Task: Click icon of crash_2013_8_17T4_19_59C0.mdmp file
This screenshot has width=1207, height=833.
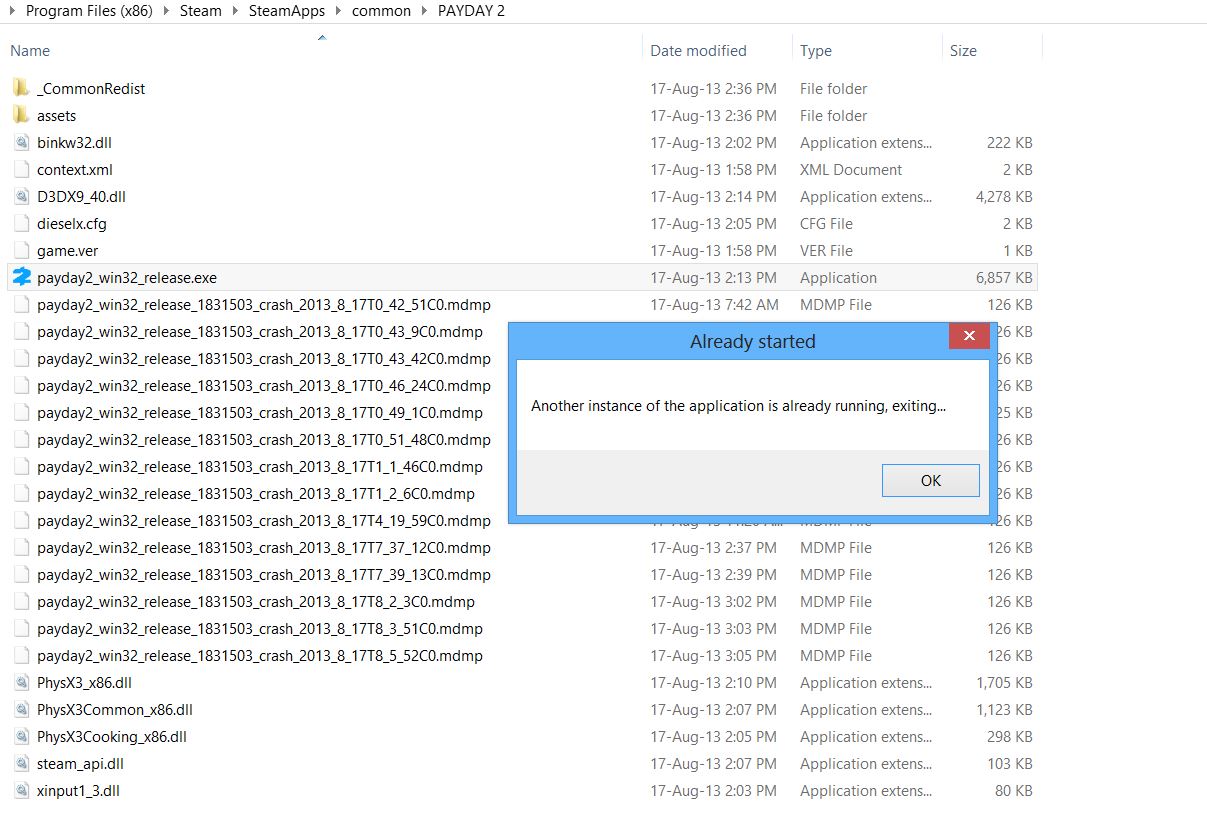Action: 21,520
